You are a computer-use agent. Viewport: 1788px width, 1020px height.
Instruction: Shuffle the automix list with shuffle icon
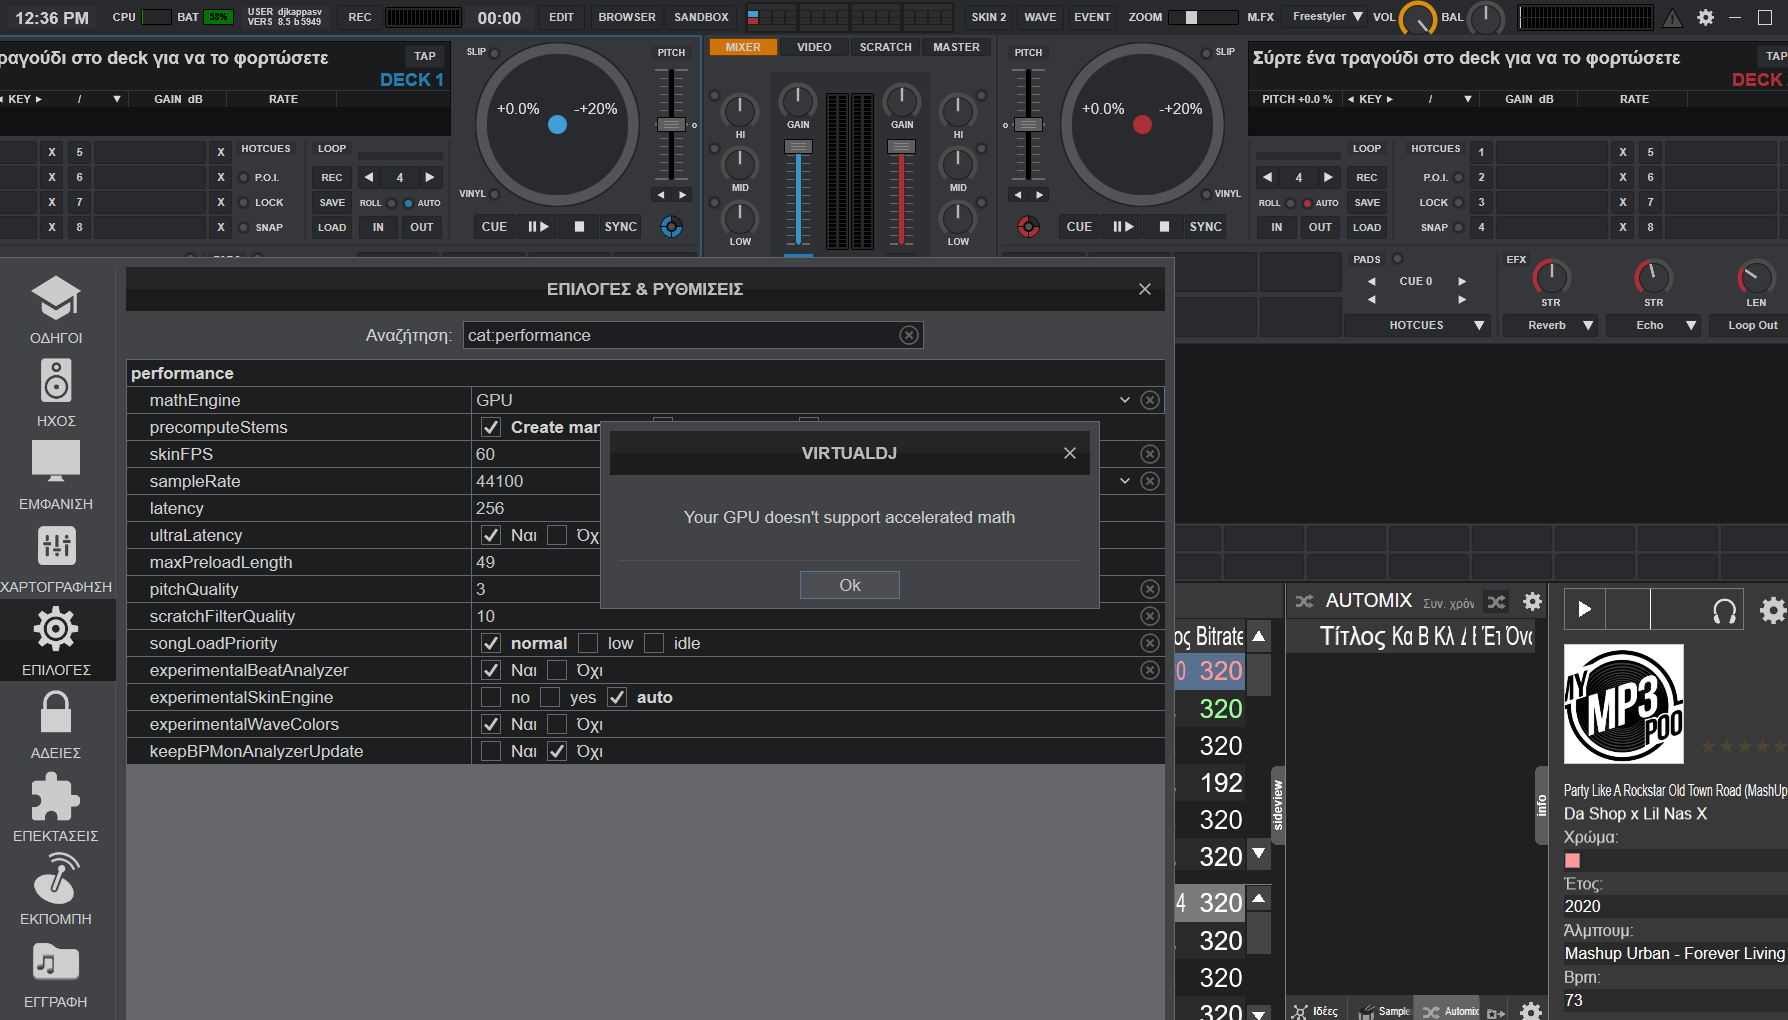[x=1496, y=601]
